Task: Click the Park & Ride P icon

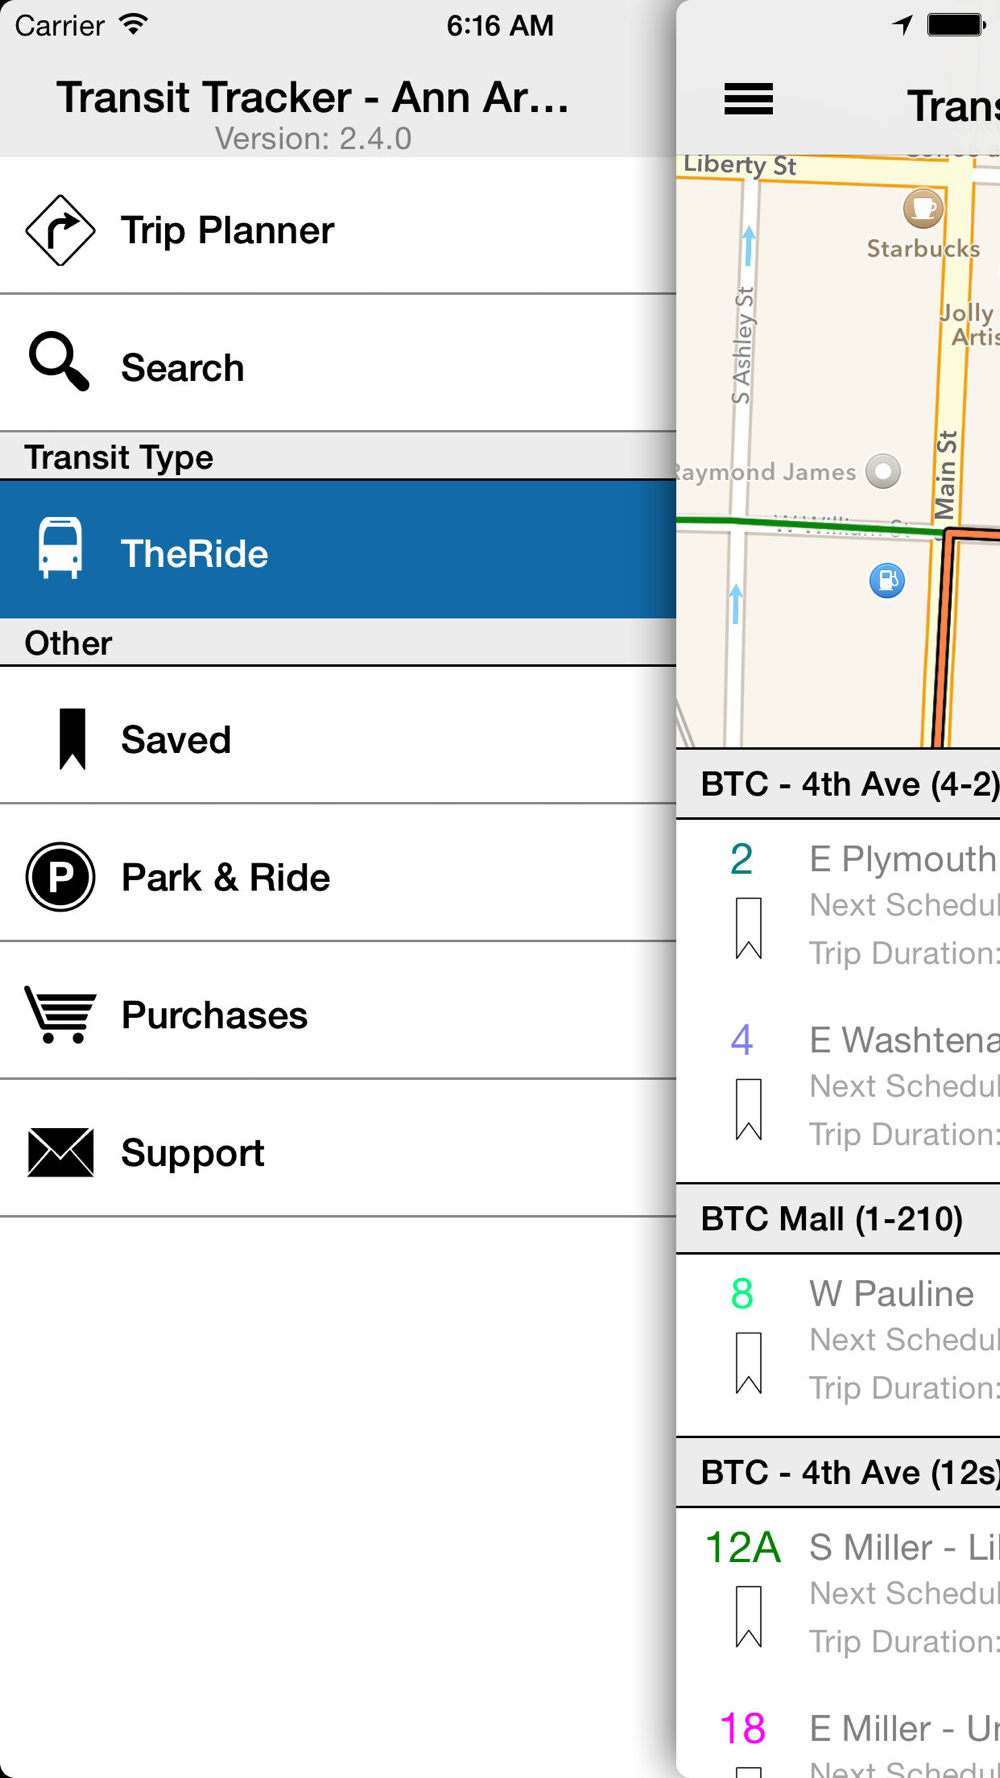Action: 60,877
